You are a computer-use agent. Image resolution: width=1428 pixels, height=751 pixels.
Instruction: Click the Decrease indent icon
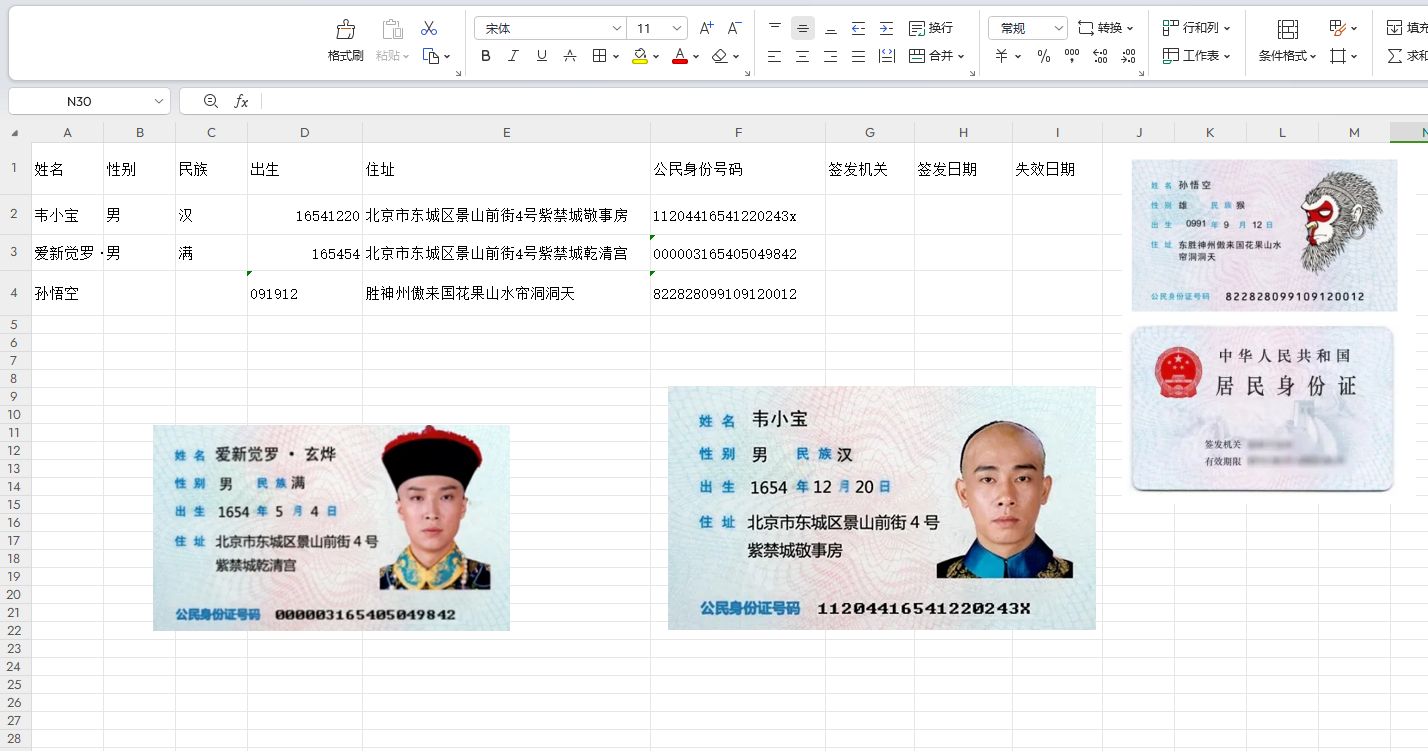pyautogui.click(x=858, y=28)
